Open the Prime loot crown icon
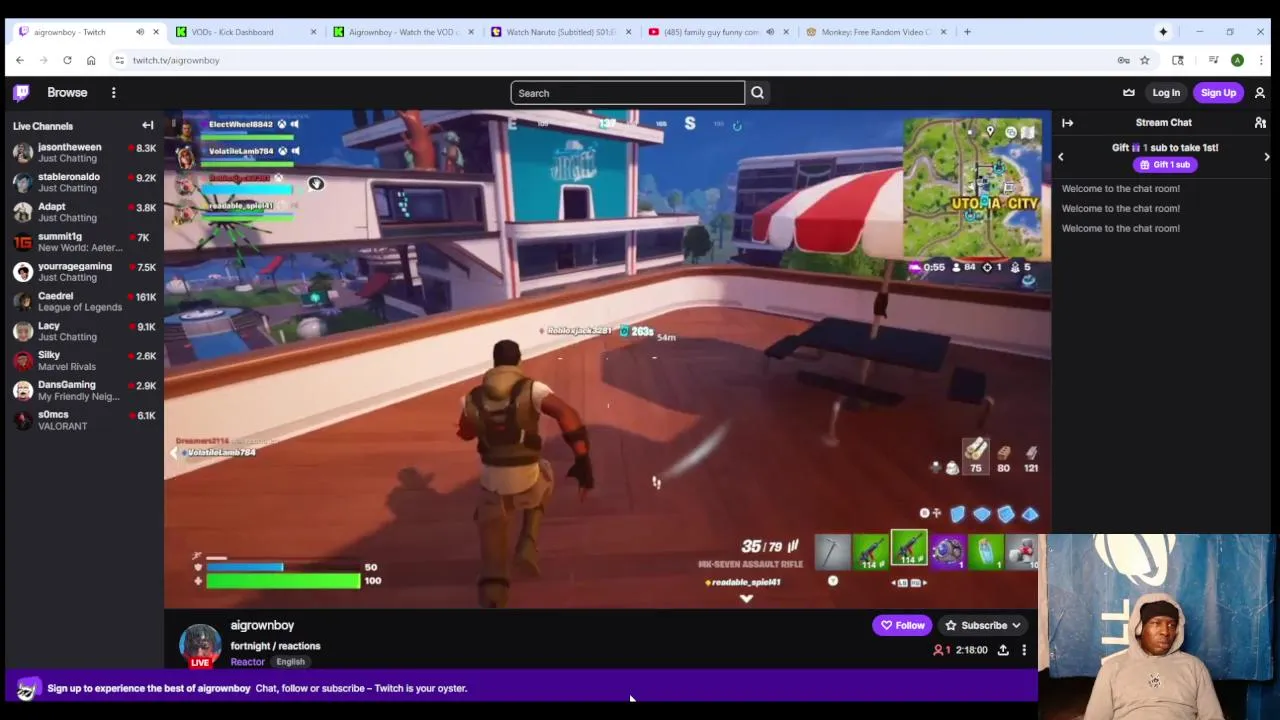Screen dimensions: 1280x720 click(x=1129, y=93)
